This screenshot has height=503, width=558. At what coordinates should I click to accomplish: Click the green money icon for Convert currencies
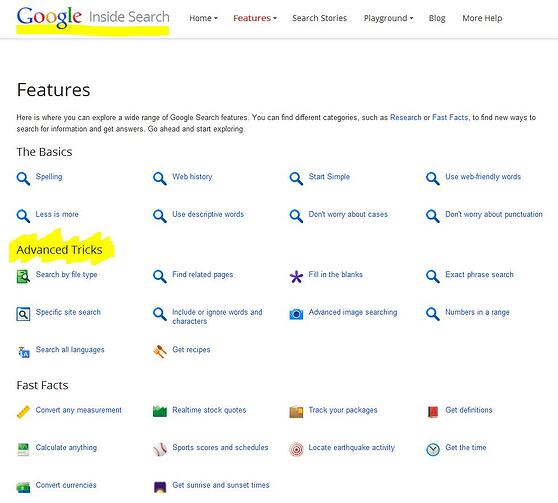(x=23, y=487)
